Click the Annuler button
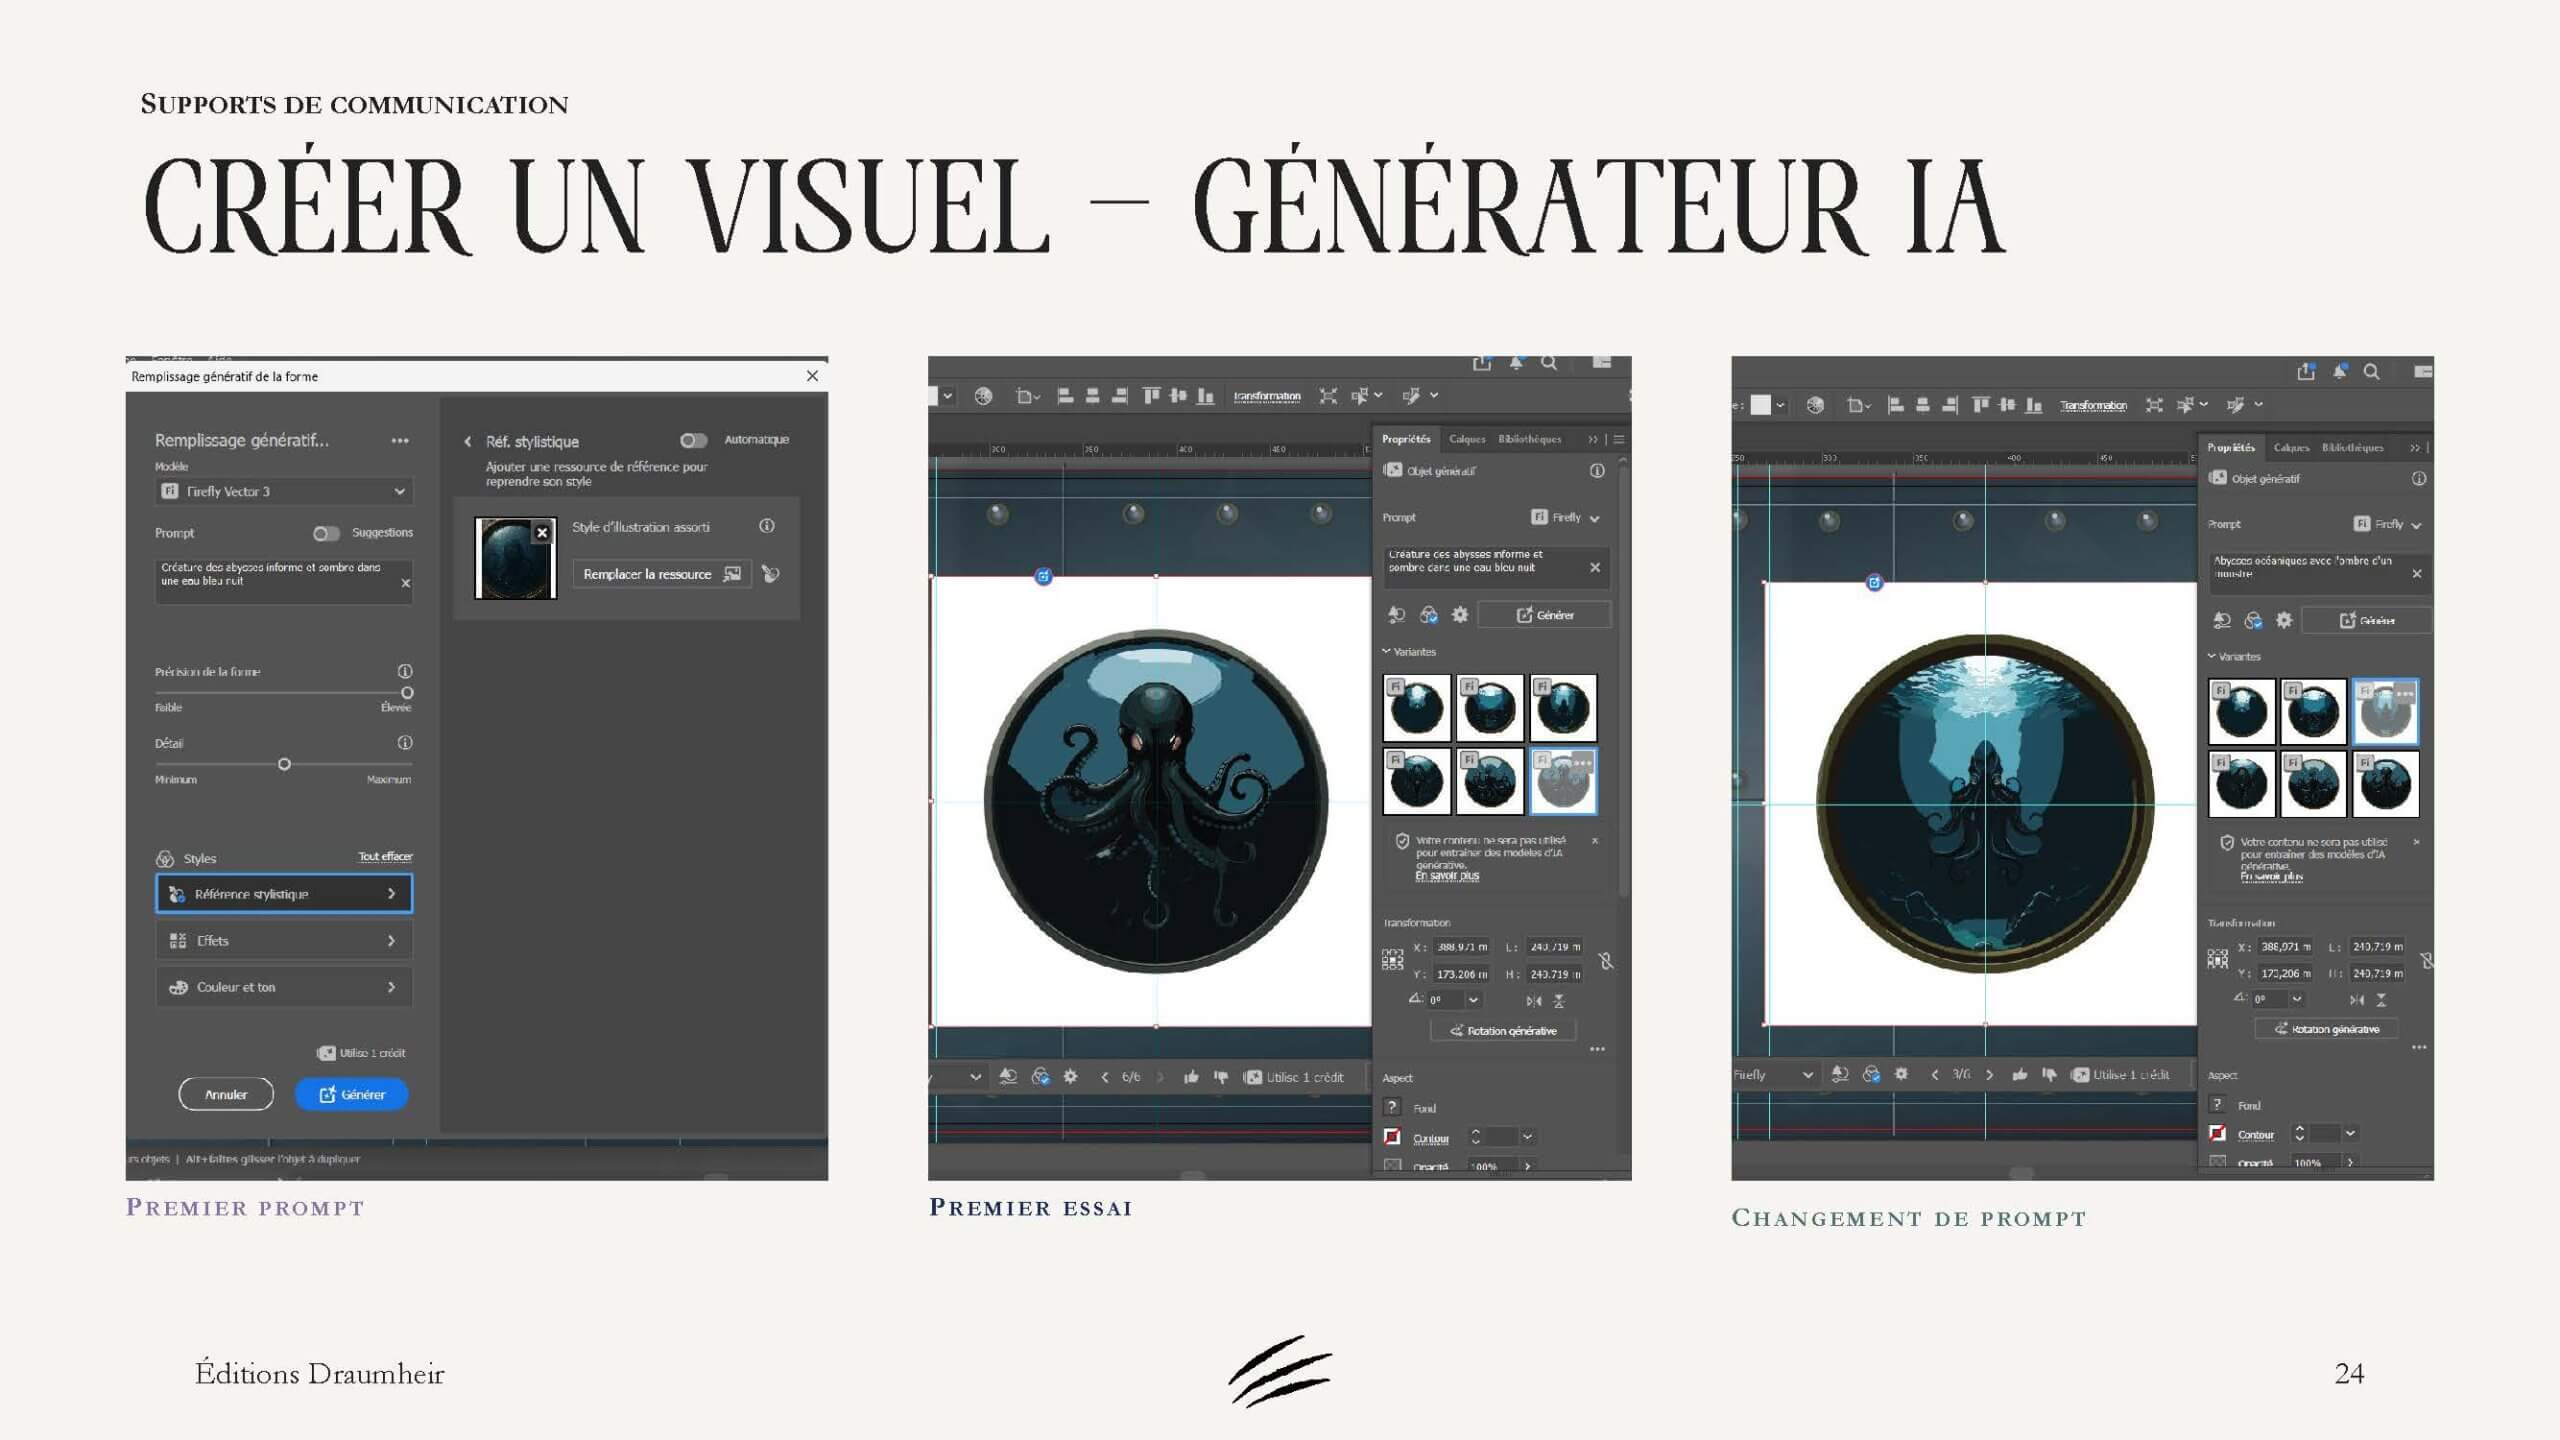The height and width of the screenshot is (1440, 2560). pos(226,1094)
